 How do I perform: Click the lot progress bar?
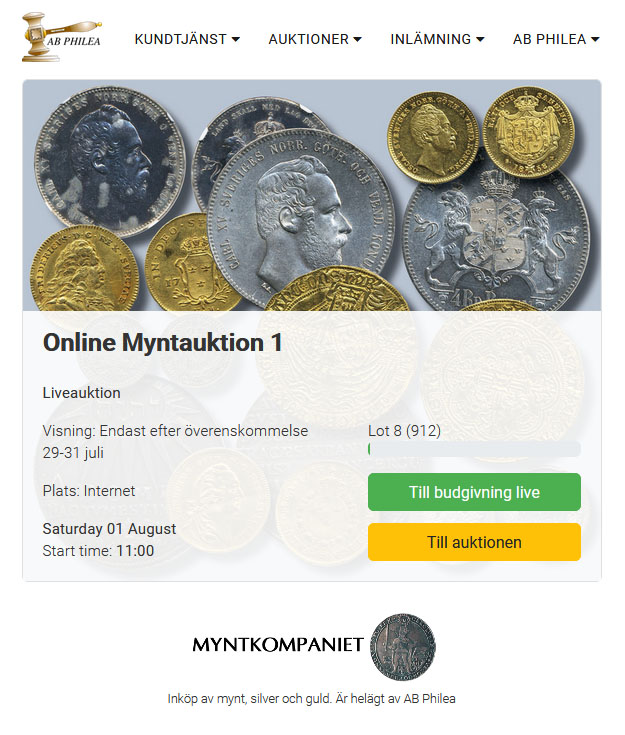point(474,449)
